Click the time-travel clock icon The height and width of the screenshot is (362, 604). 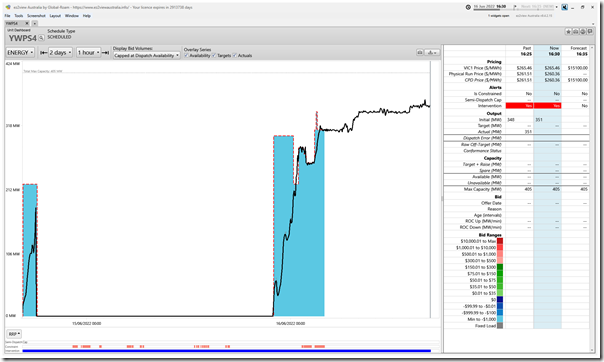tap(468, 7)
